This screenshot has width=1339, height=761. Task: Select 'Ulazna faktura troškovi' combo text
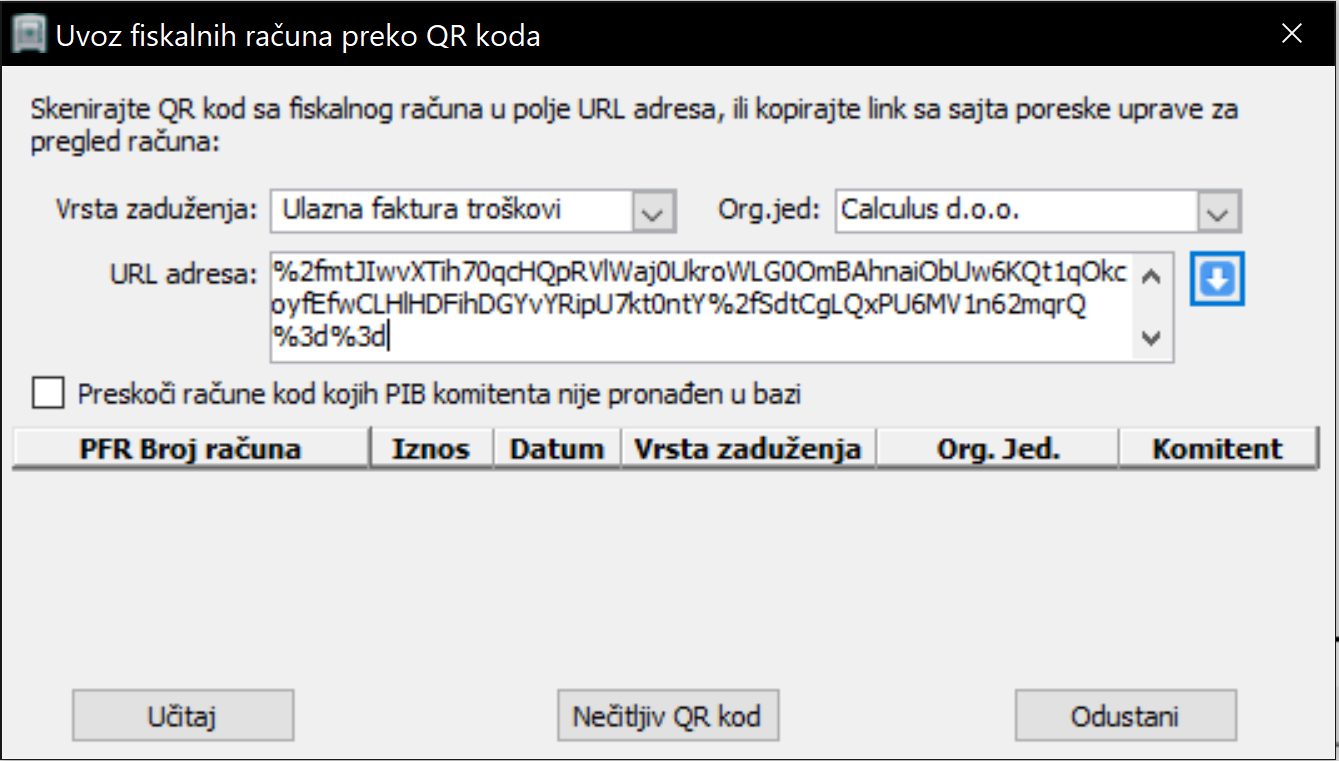pyautogui.click(x=422, y=210)
